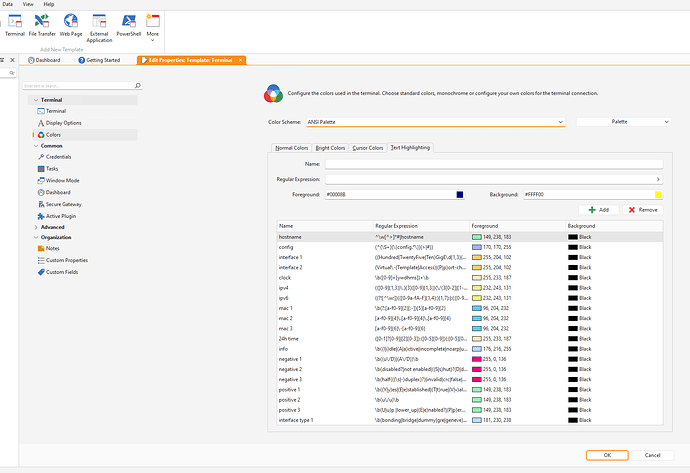This screenshot has height=473, width=690.
Task: Open the Palette dropdown
Action: pyautogui.click(x=623, y=121)
